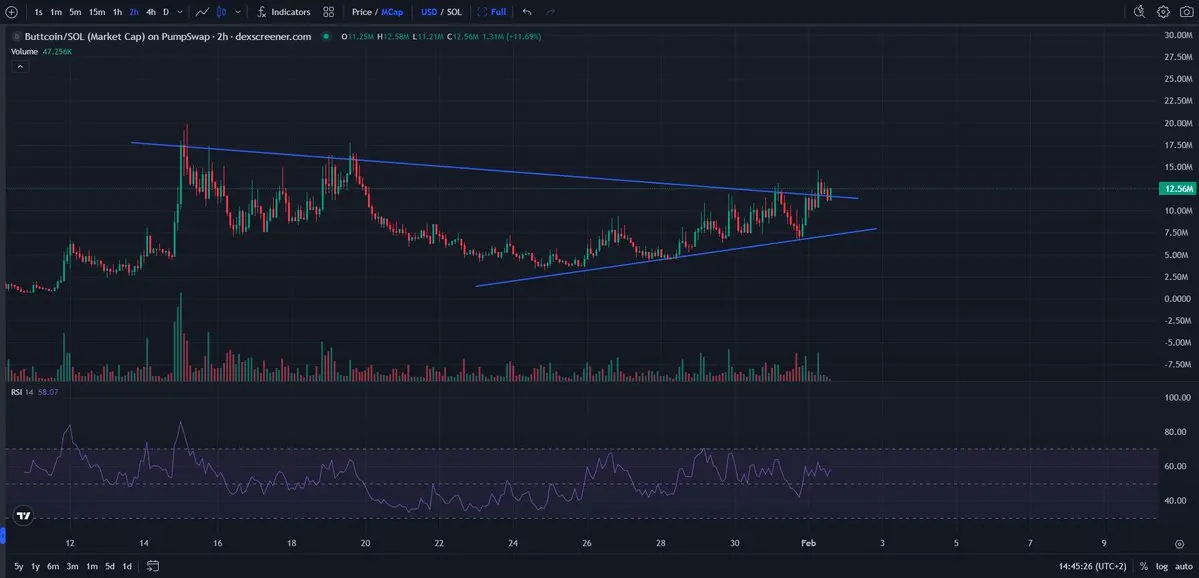Open the Indicators fx icon
Viewport: 1199px width, 578px height.
click(x=262, y=12)
